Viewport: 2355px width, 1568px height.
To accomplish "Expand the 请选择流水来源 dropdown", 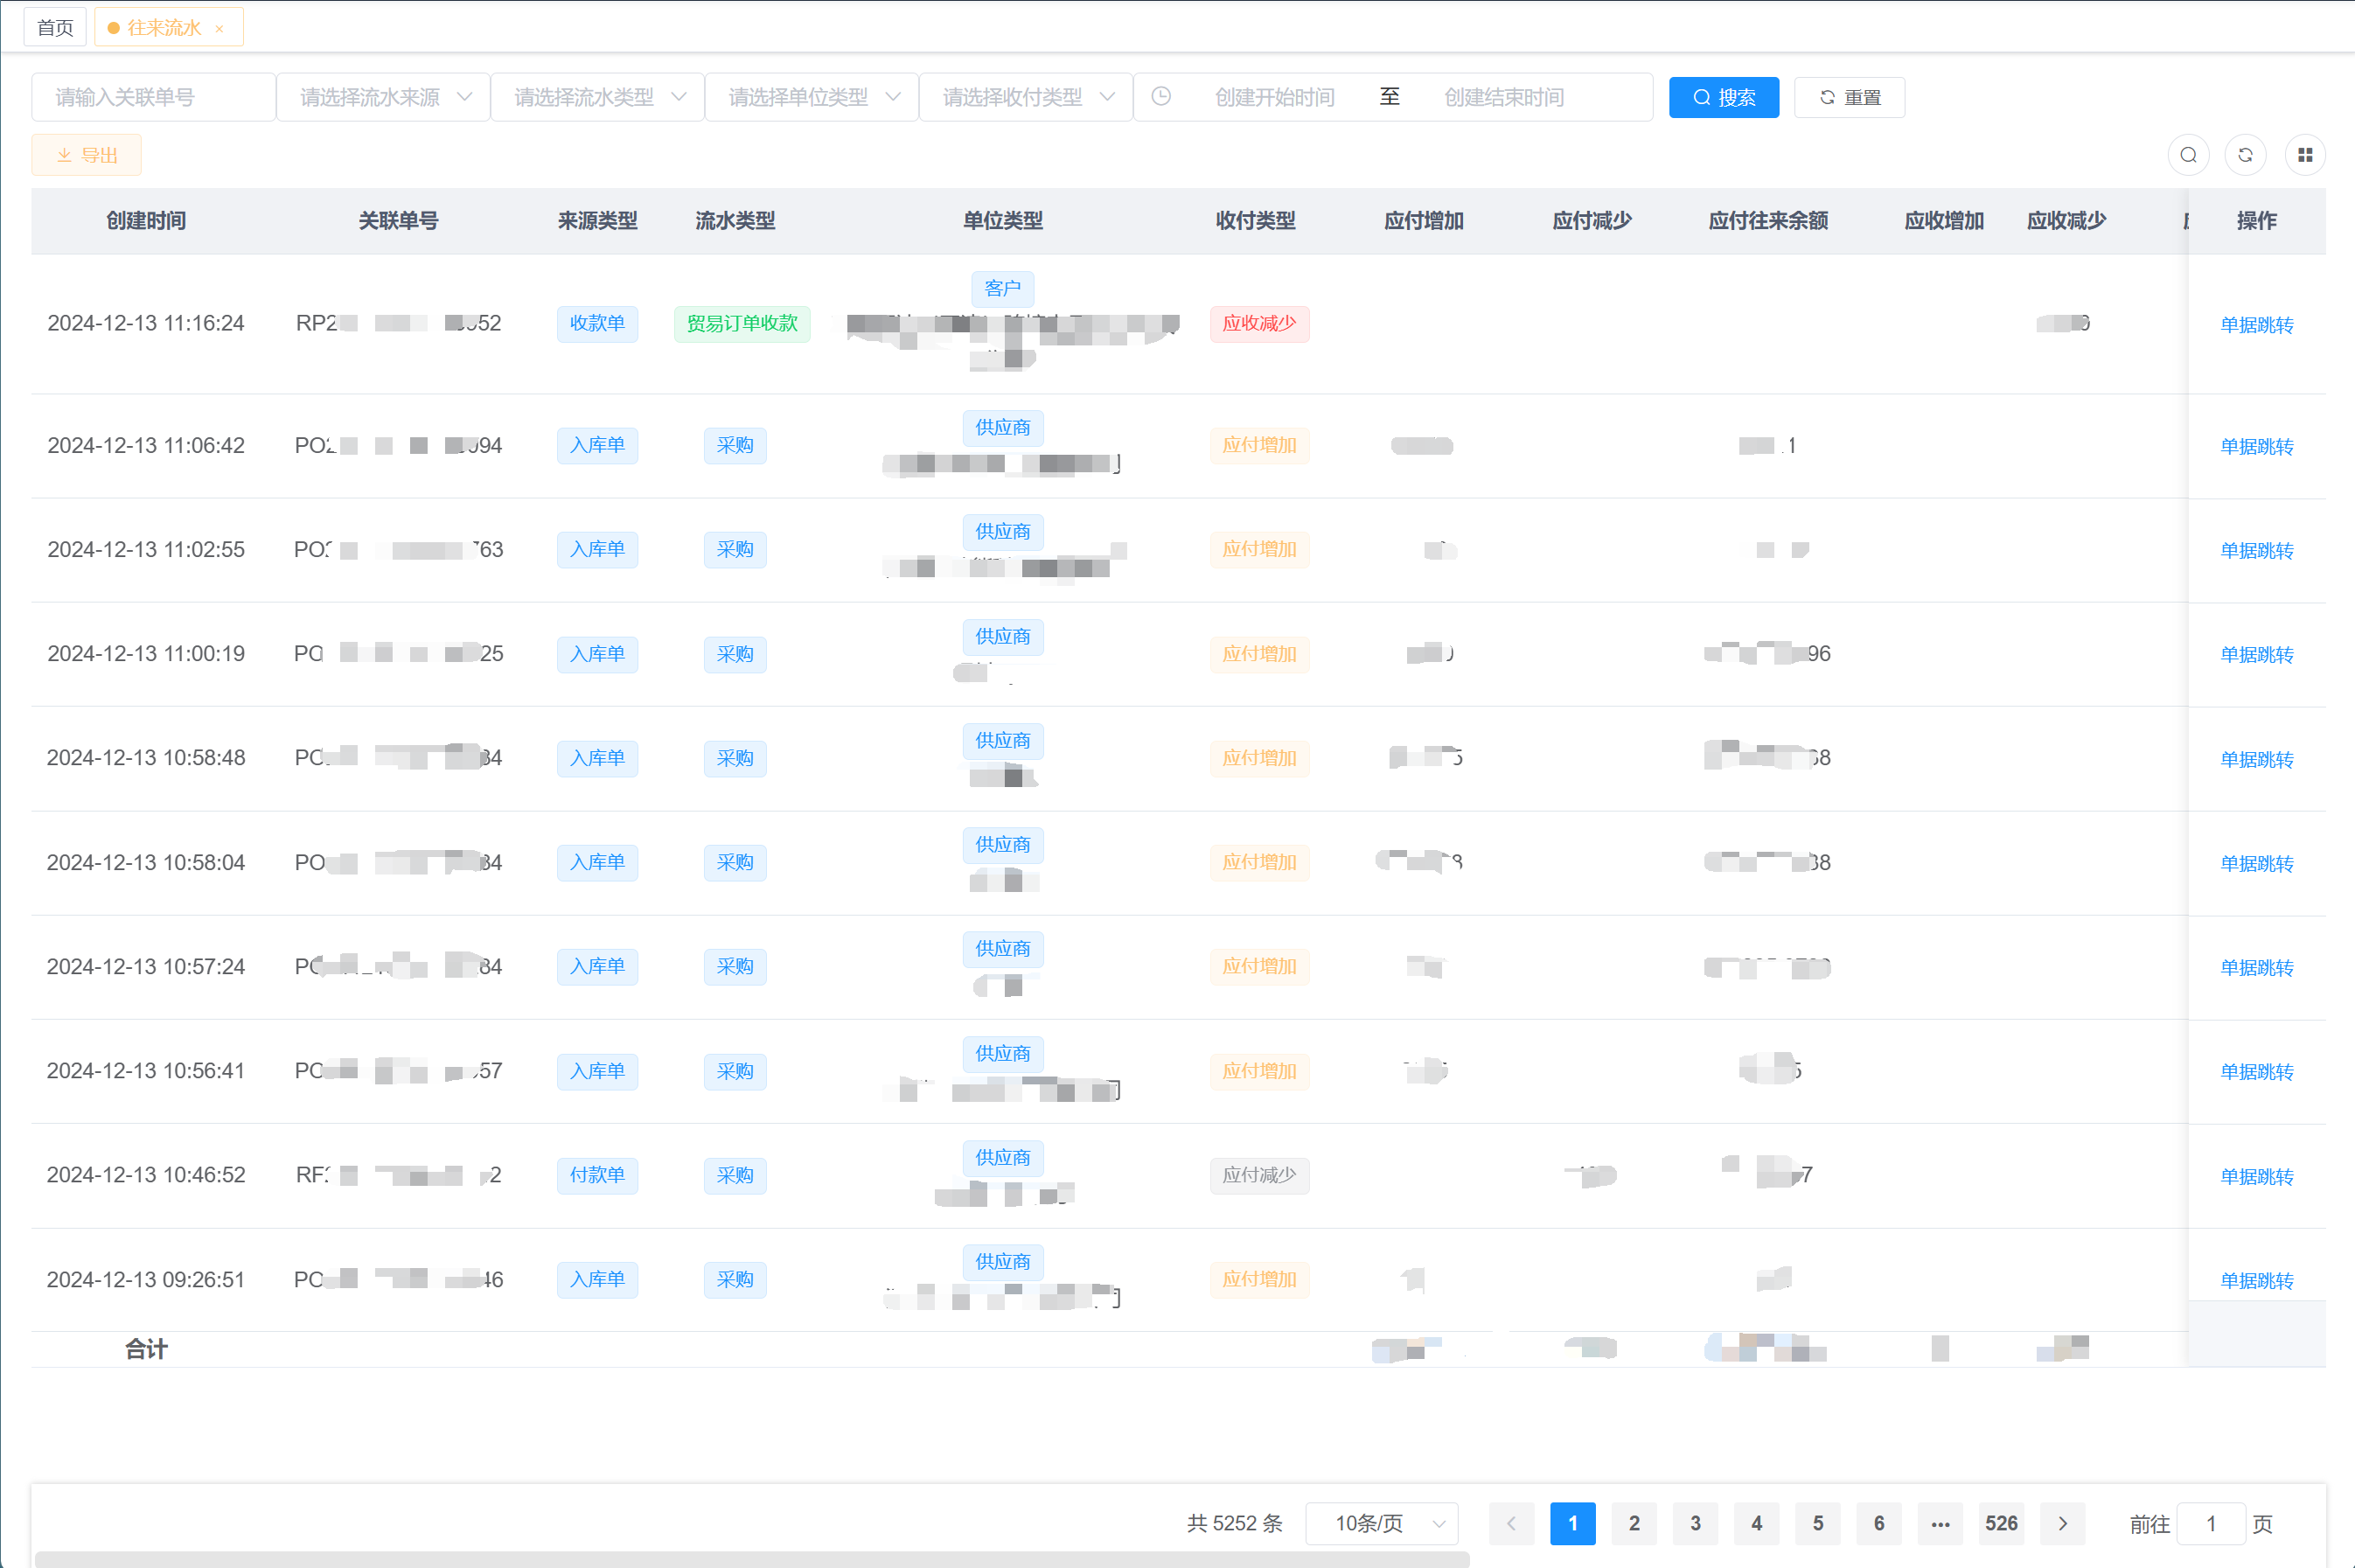I will pos(384,97).
